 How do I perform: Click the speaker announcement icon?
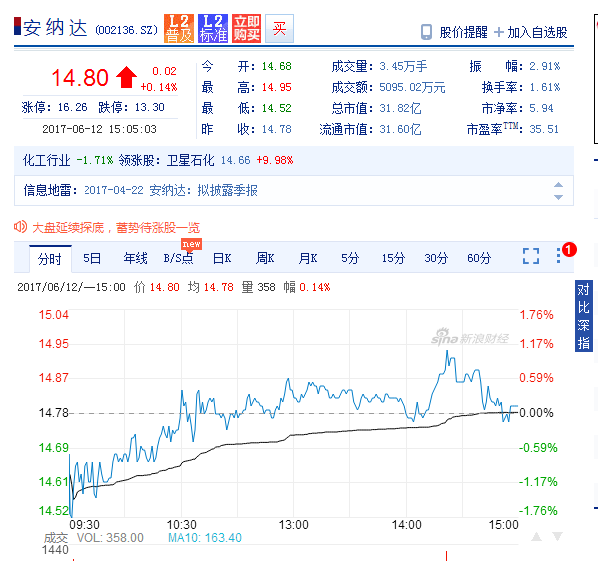coord(20,227)
